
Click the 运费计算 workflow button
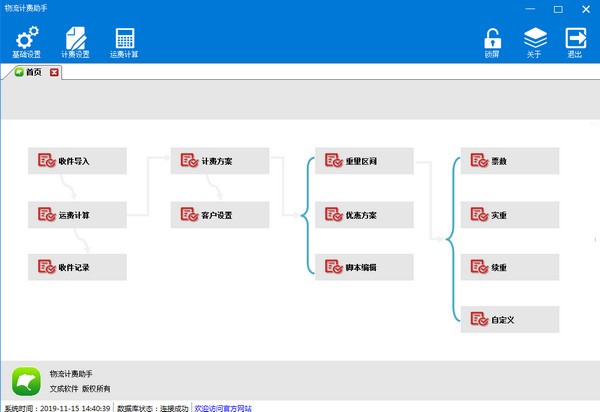(x=78, y=214)
